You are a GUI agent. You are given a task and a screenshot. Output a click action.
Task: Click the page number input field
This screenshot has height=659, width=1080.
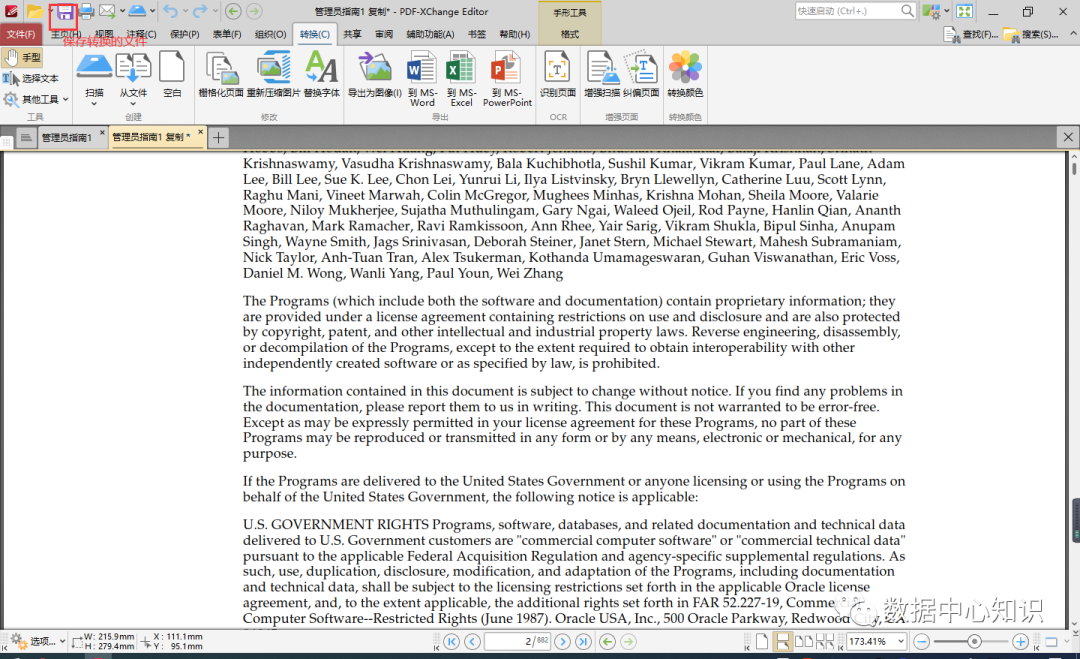[x=517, y=642]
